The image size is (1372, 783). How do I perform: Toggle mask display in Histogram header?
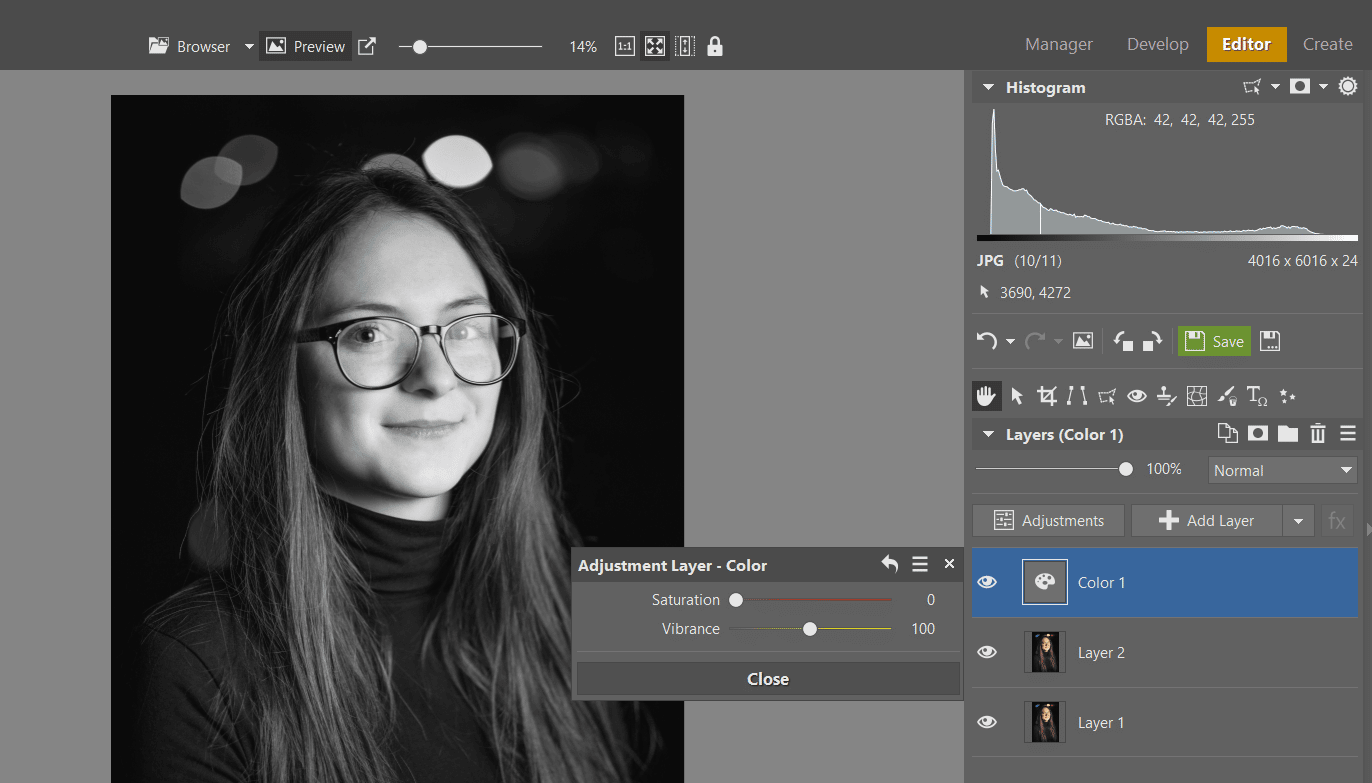point(1300,87)
